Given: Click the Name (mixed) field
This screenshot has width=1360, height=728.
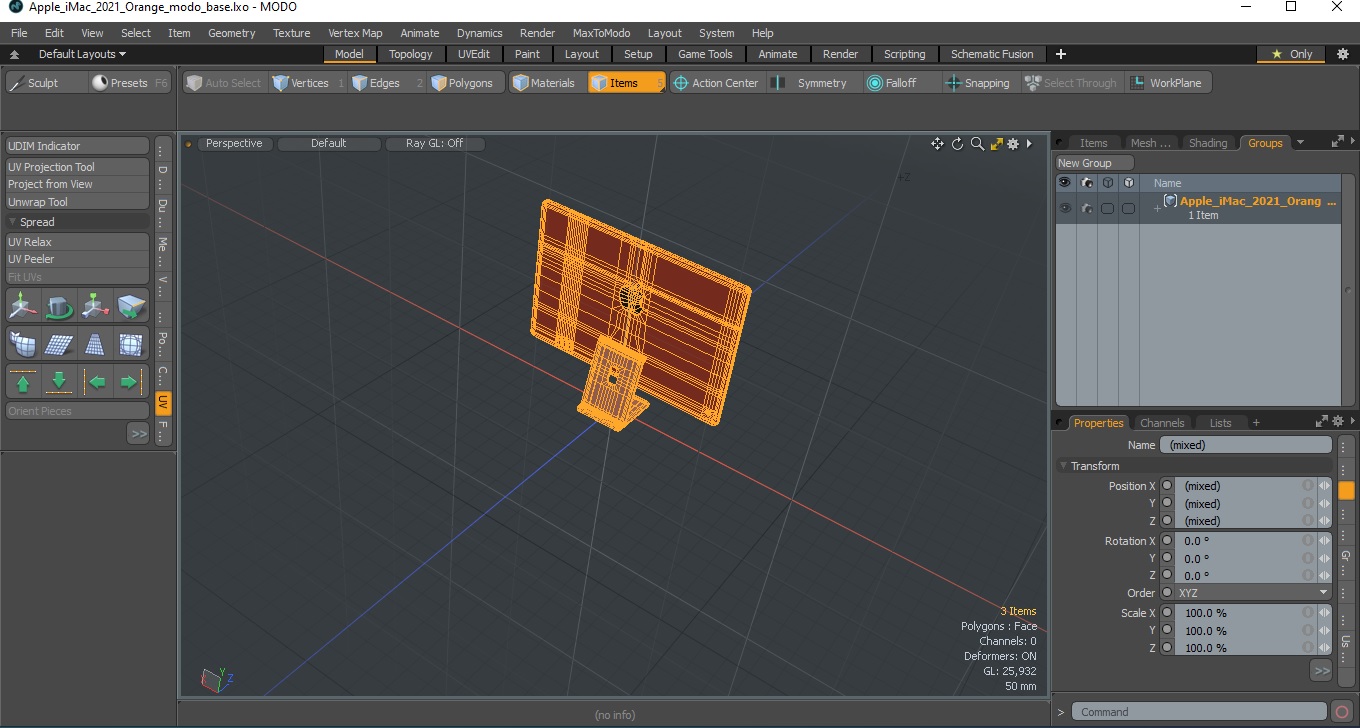Looking at the screenshot, I should (1246, 445).
